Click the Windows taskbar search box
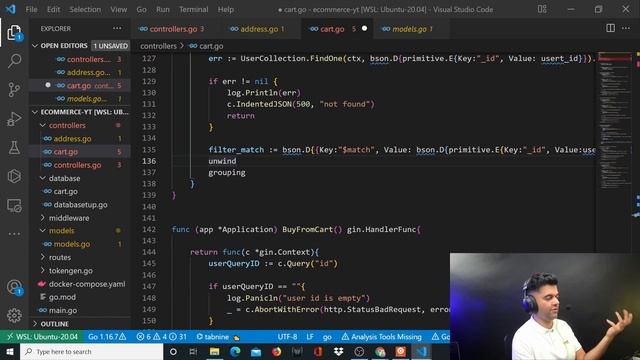 click(91, 351)
